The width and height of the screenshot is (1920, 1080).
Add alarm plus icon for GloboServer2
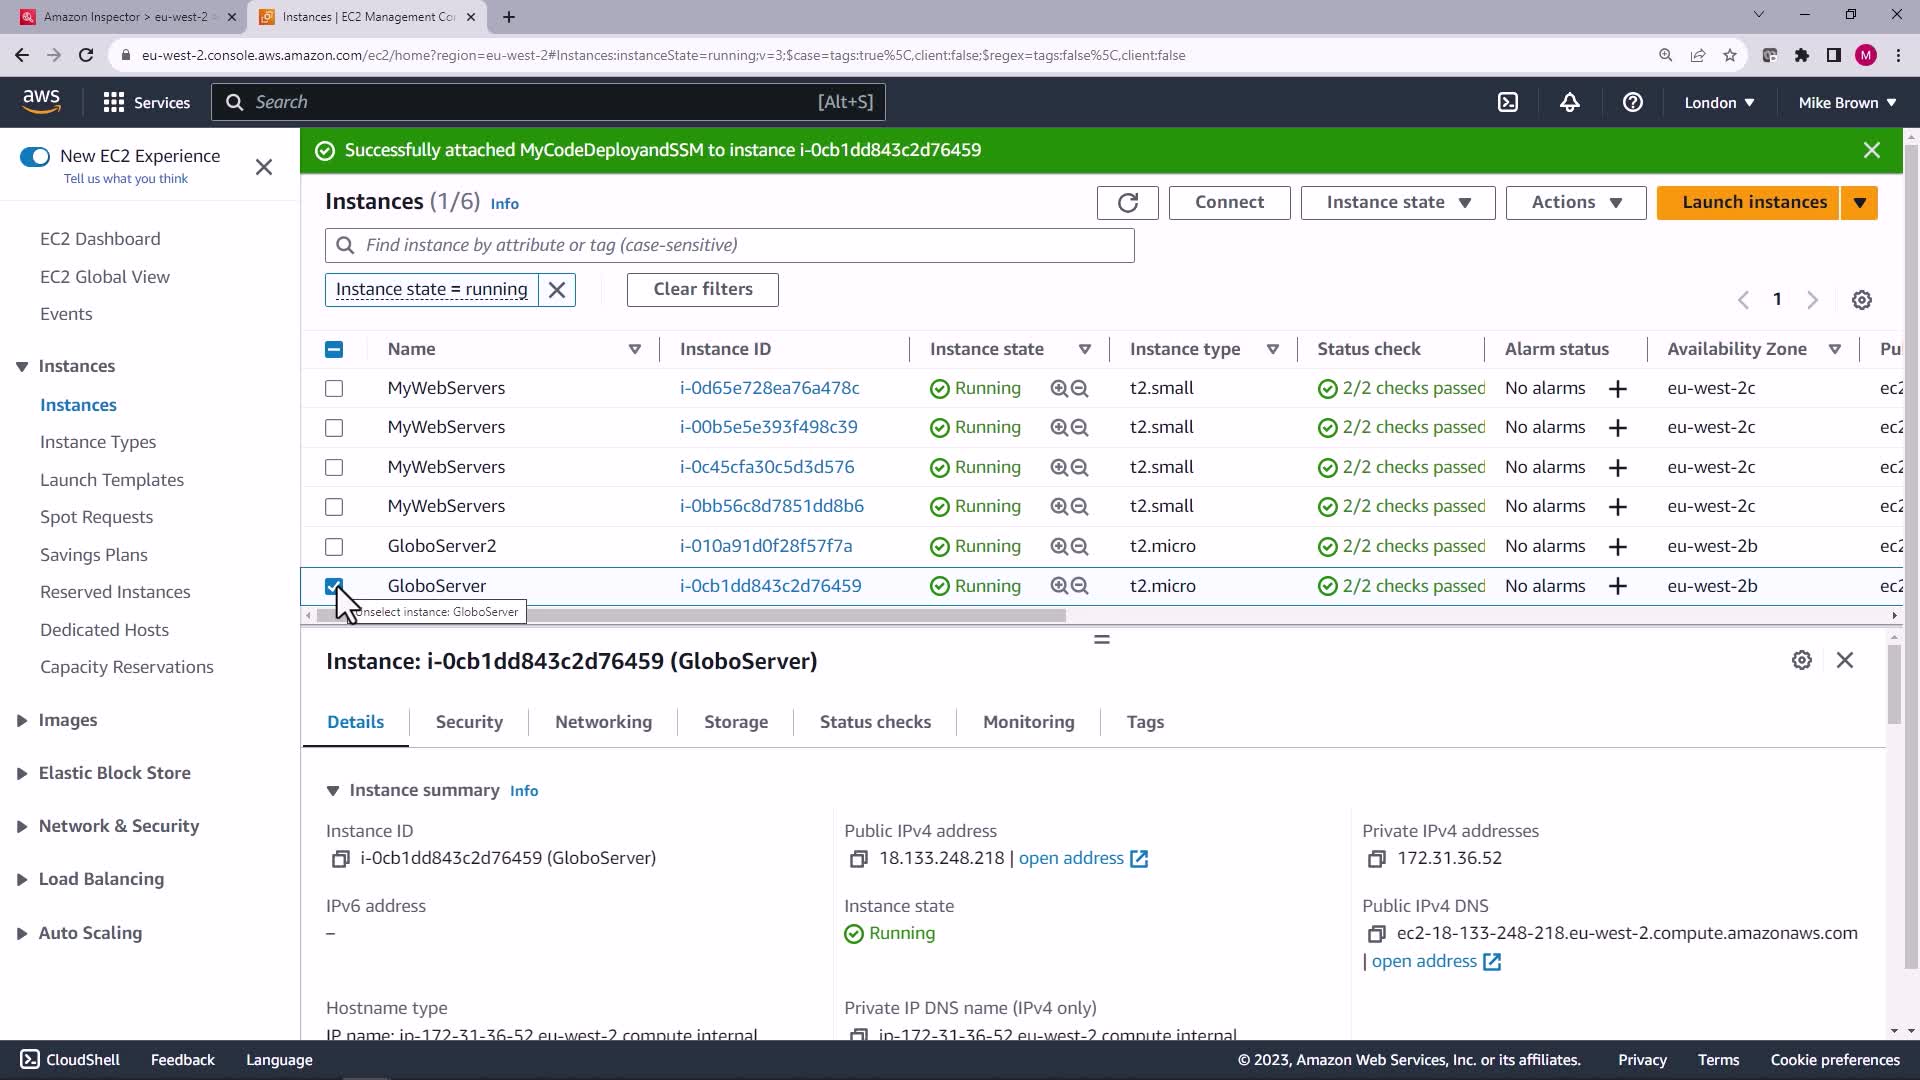(1617, 547)
